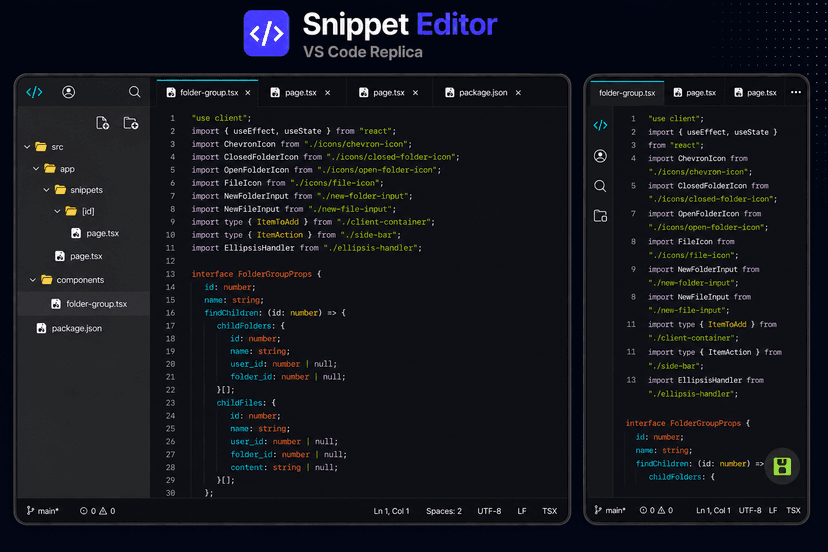Open folder explorer icon in right window rail
Screen dimensions: 828x552
click(x=600, y=216)
